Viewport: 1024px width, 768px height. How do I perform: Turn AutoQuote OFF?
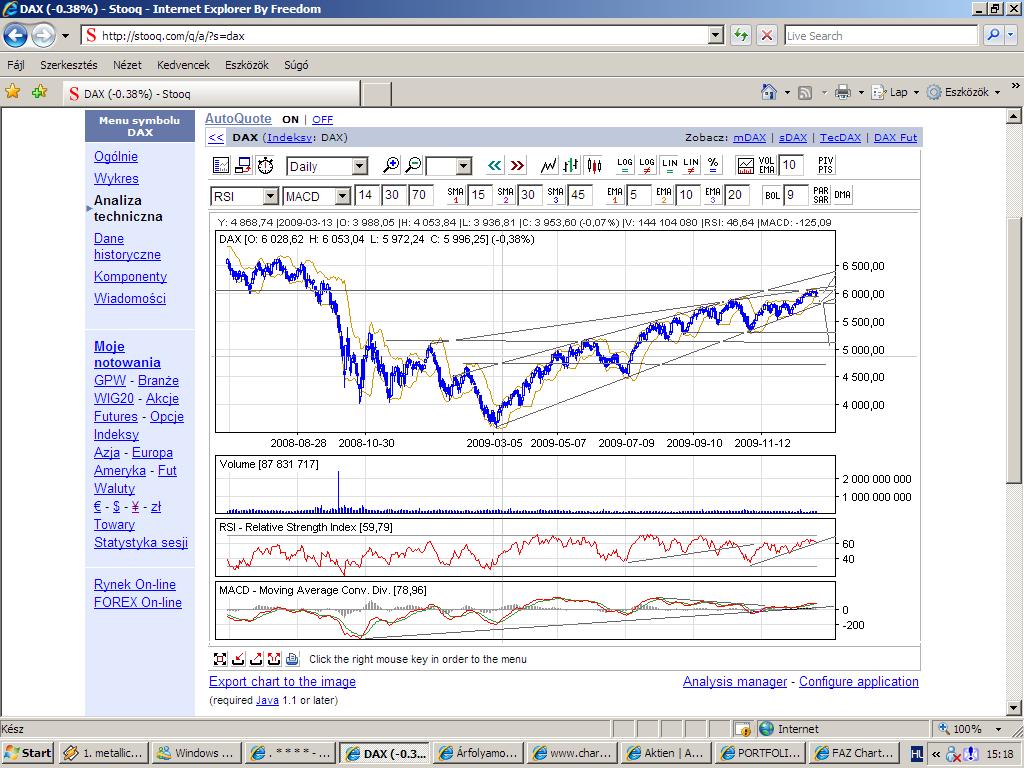coord(323,120)
